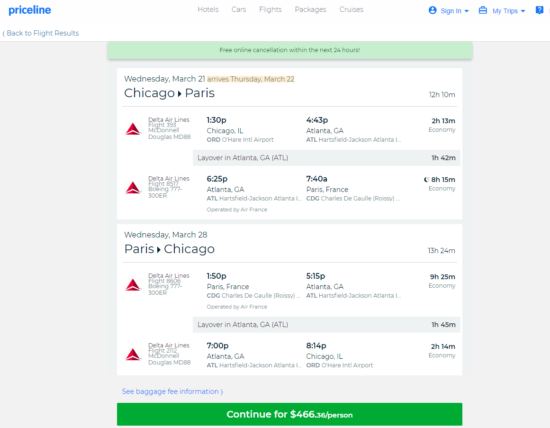Screen dimensions: 550x428
Task: Click Delta logo for 7:00p Atlanta departure
Action: click(133, 355)
